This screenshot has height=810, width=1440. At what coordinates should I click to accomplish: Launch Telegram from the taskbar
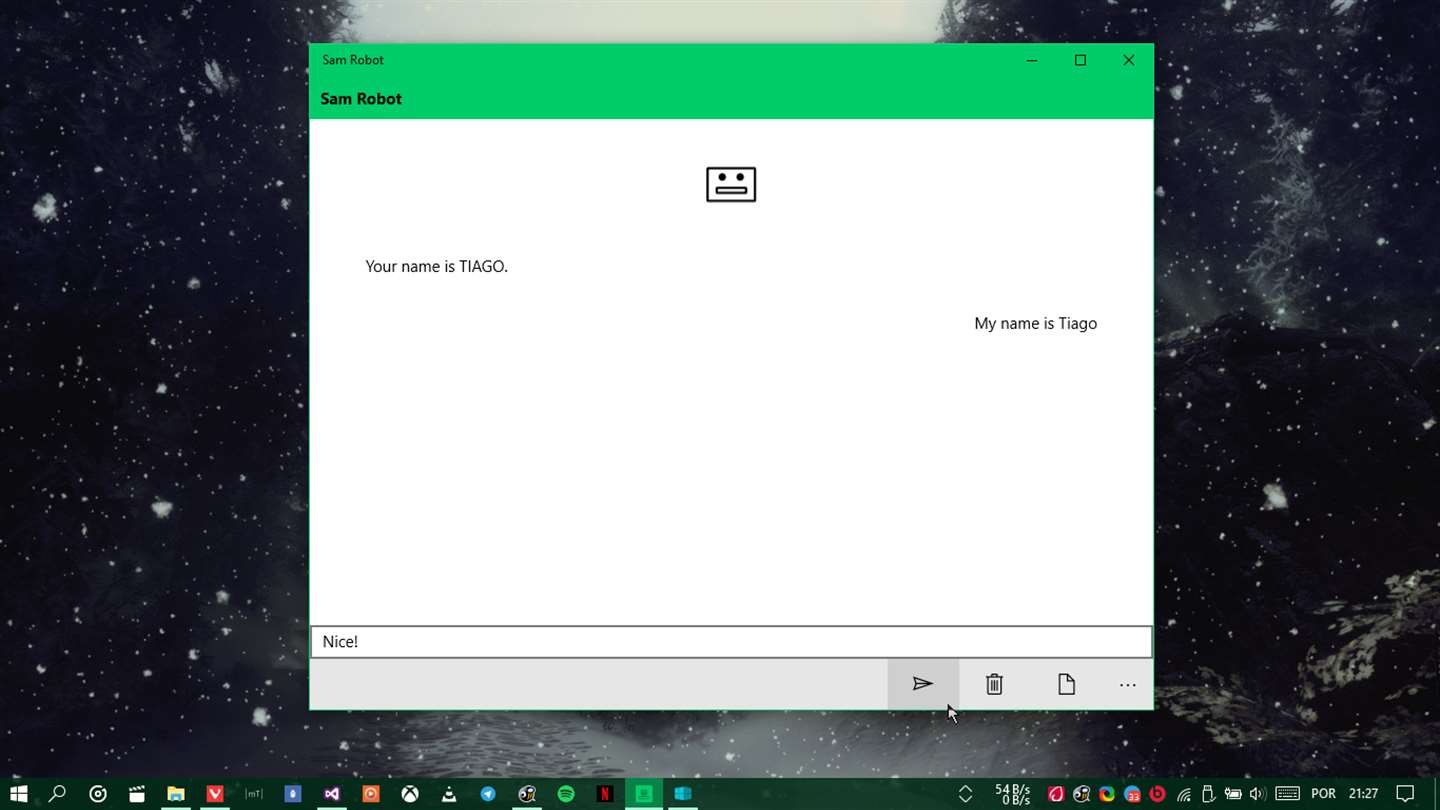[488, 794]
